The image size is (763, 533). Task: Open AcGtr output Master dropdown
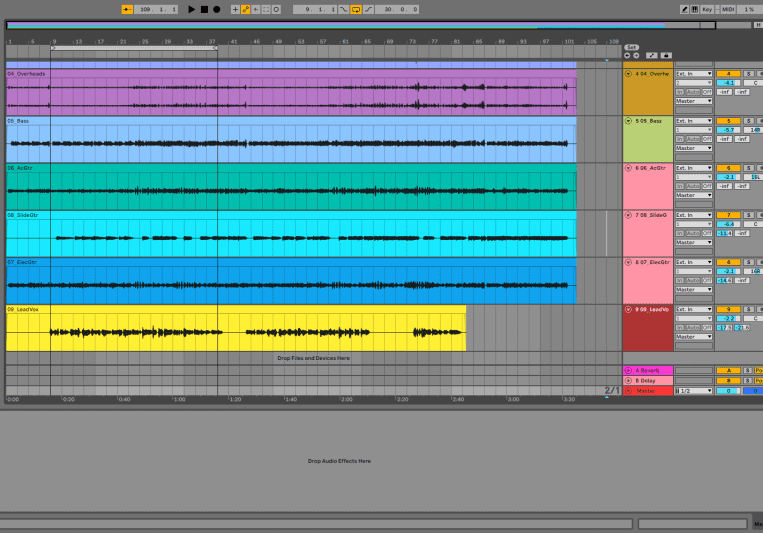pos(694,195)
